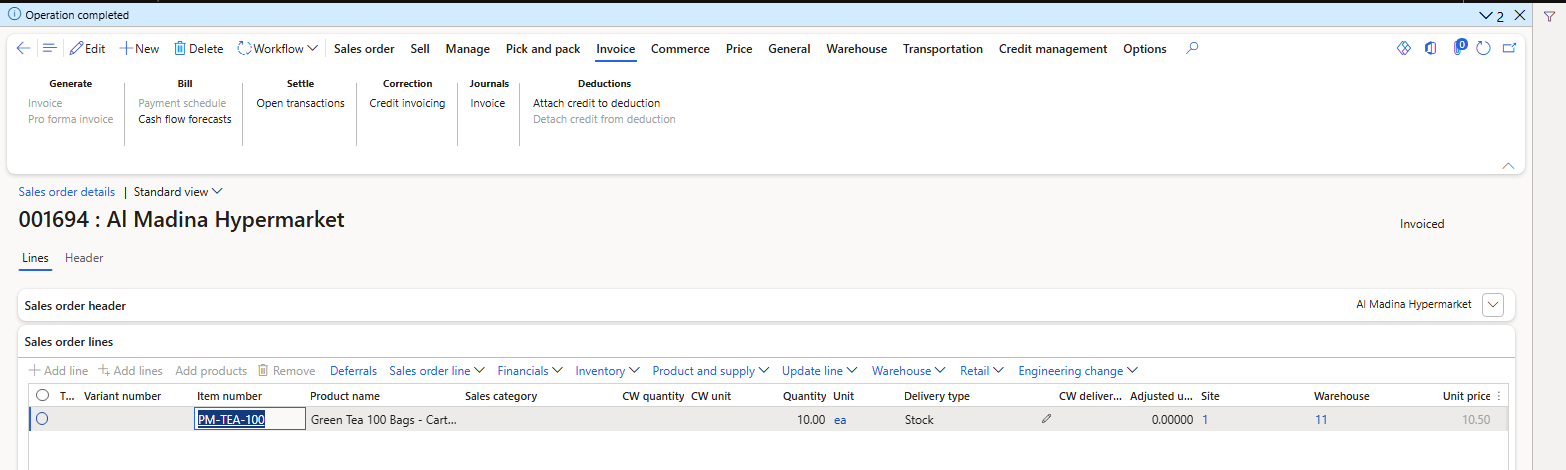1566x470 pixels.
Task: Refresh the page
Action: click(1483, 48)
